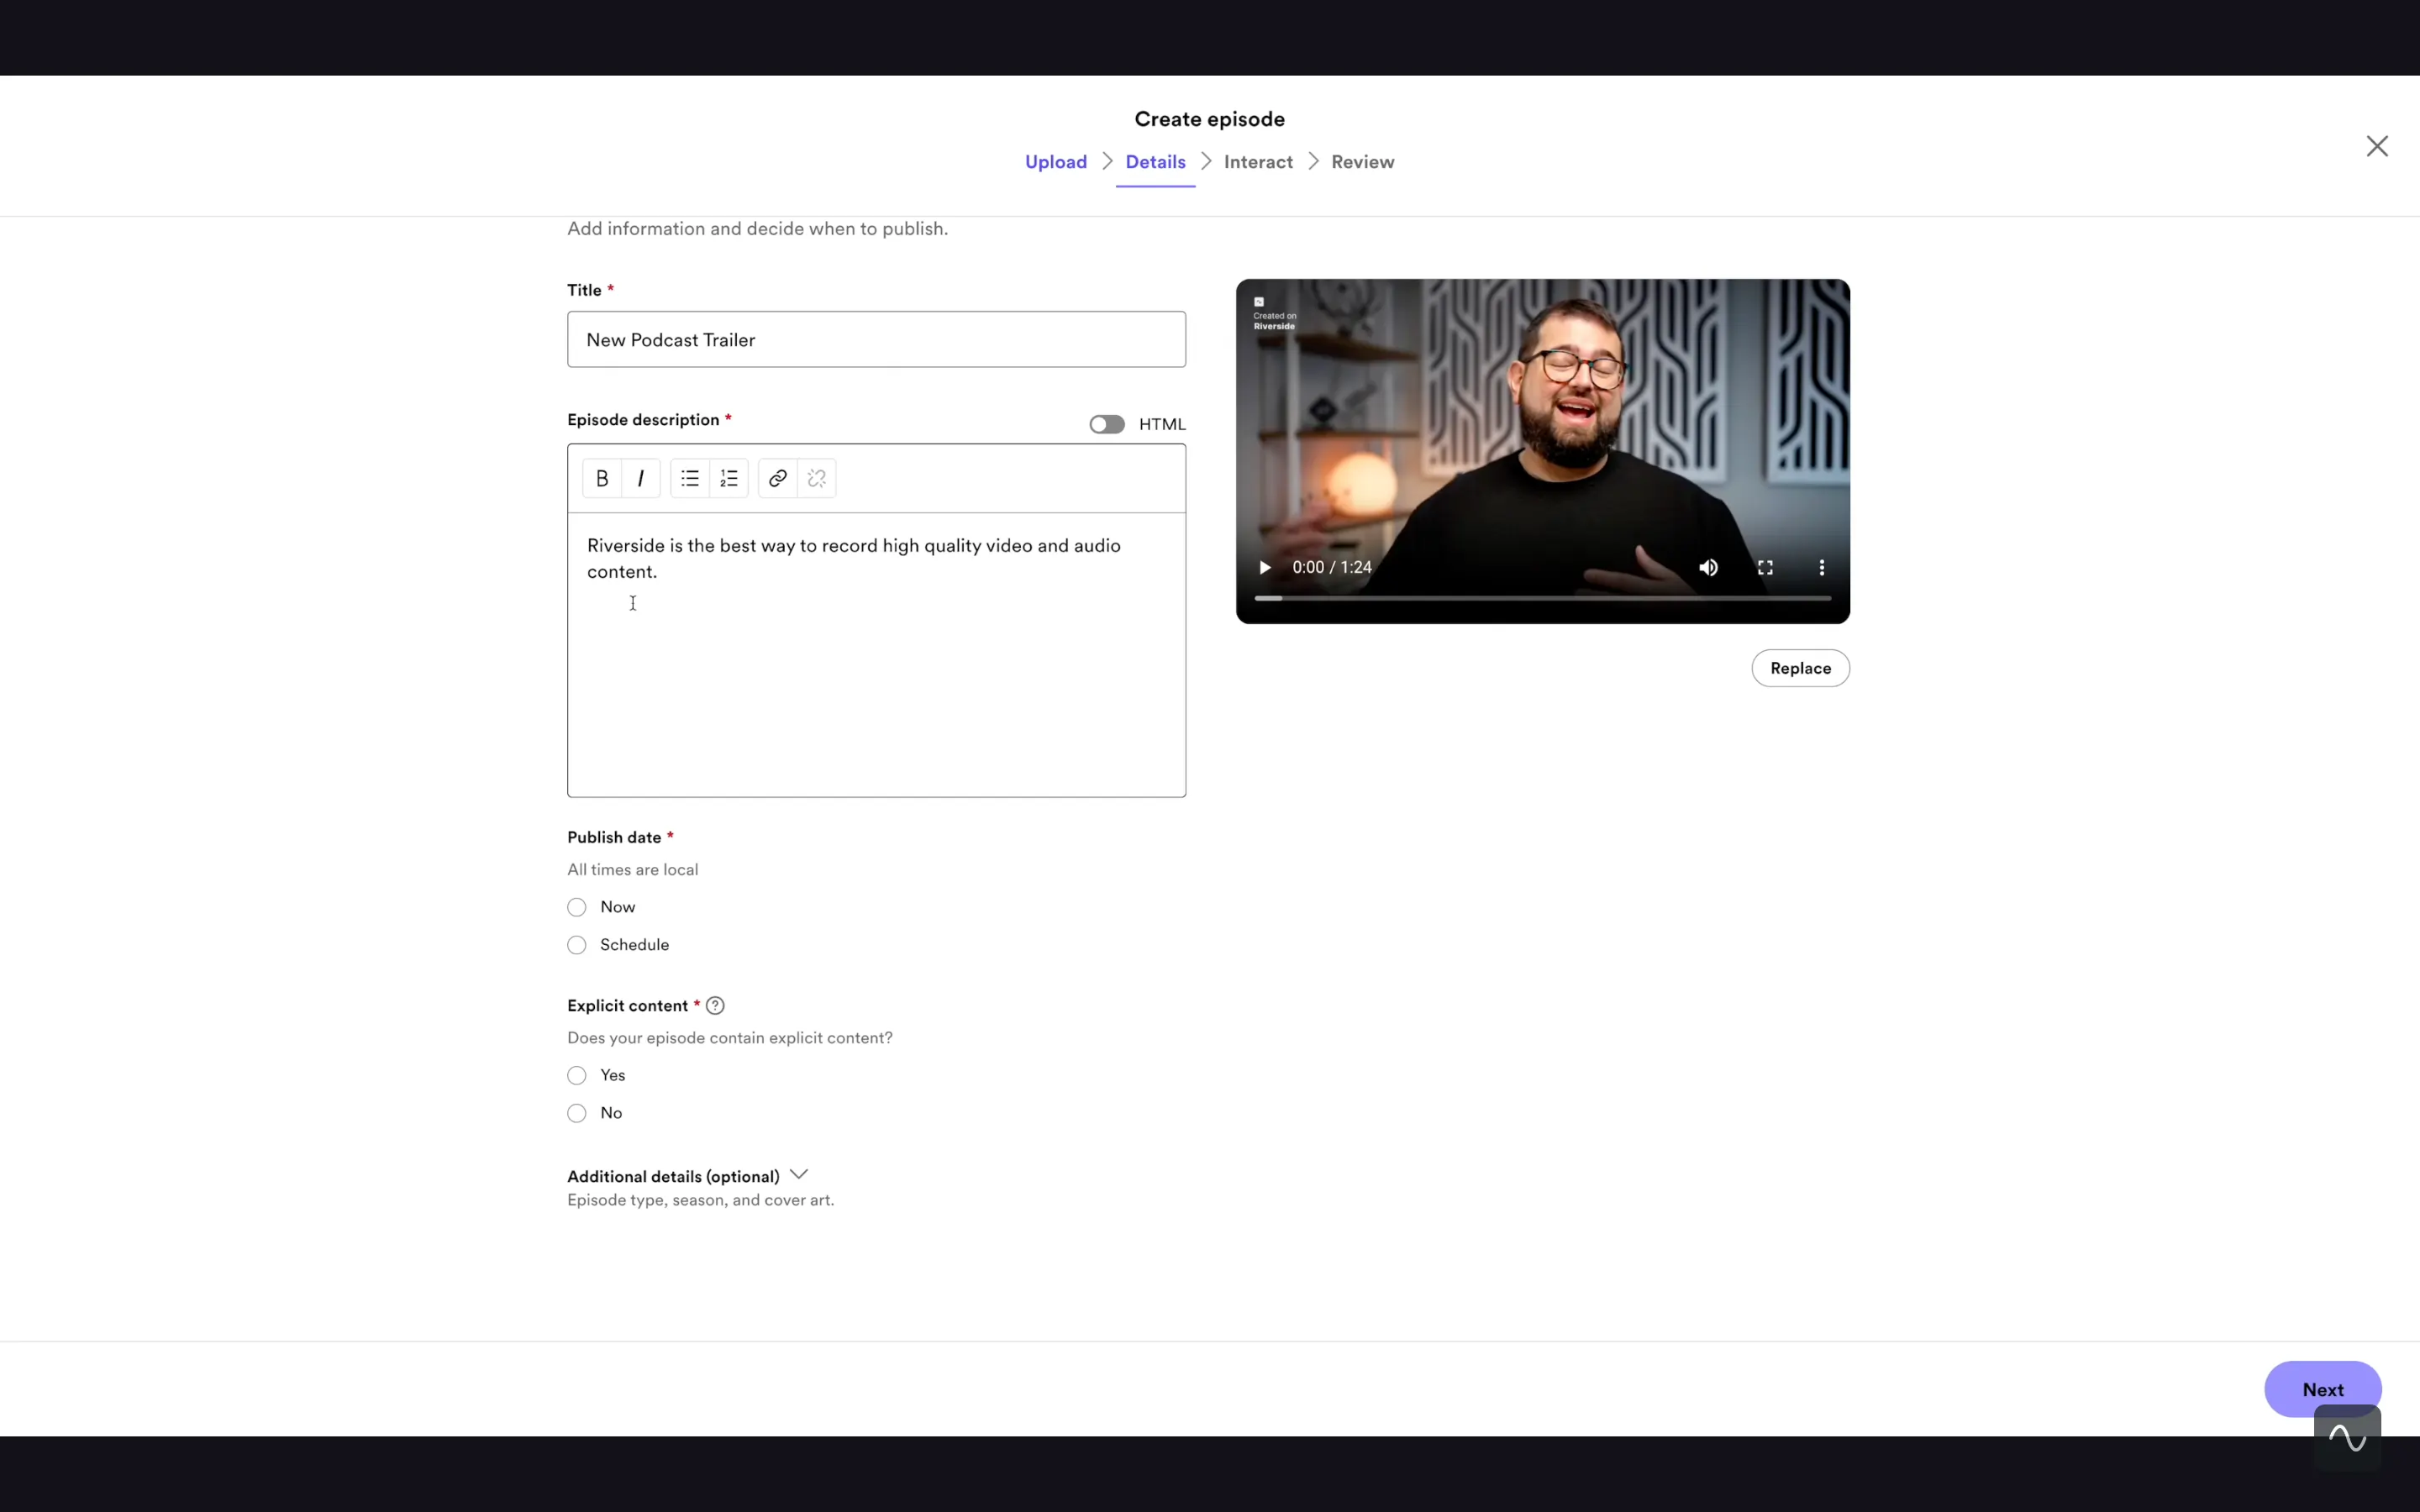Click the Ordered list icon

[729, 477]
